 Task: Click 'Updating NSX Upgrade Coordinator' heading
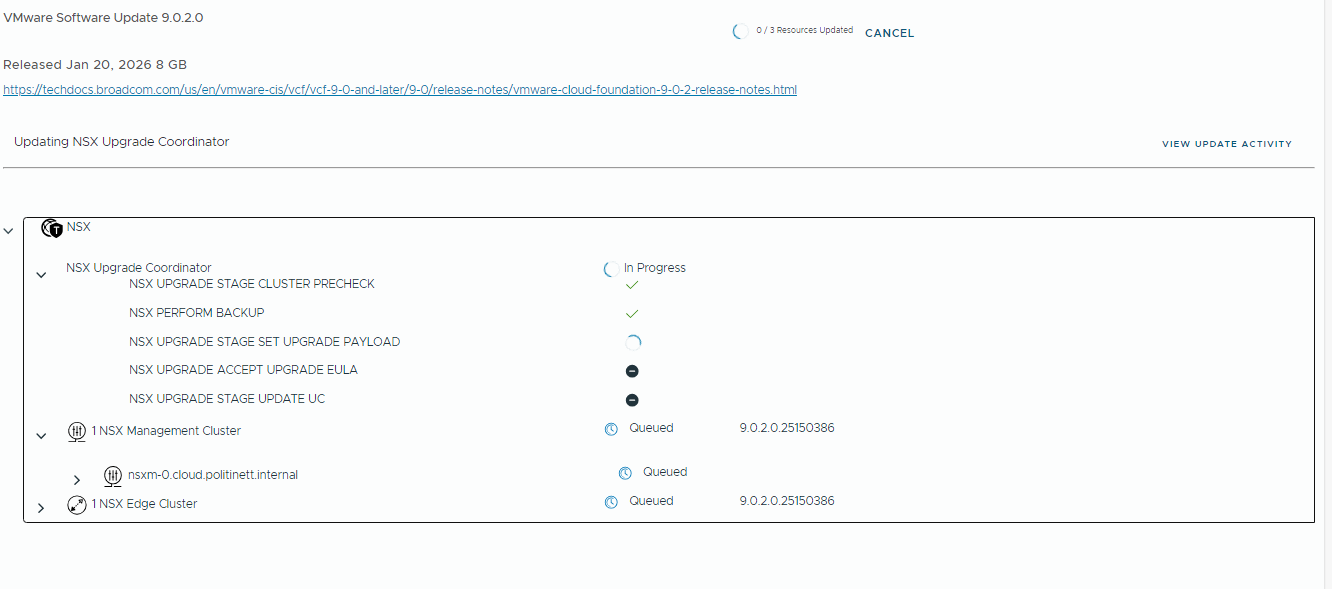point(122,142)
